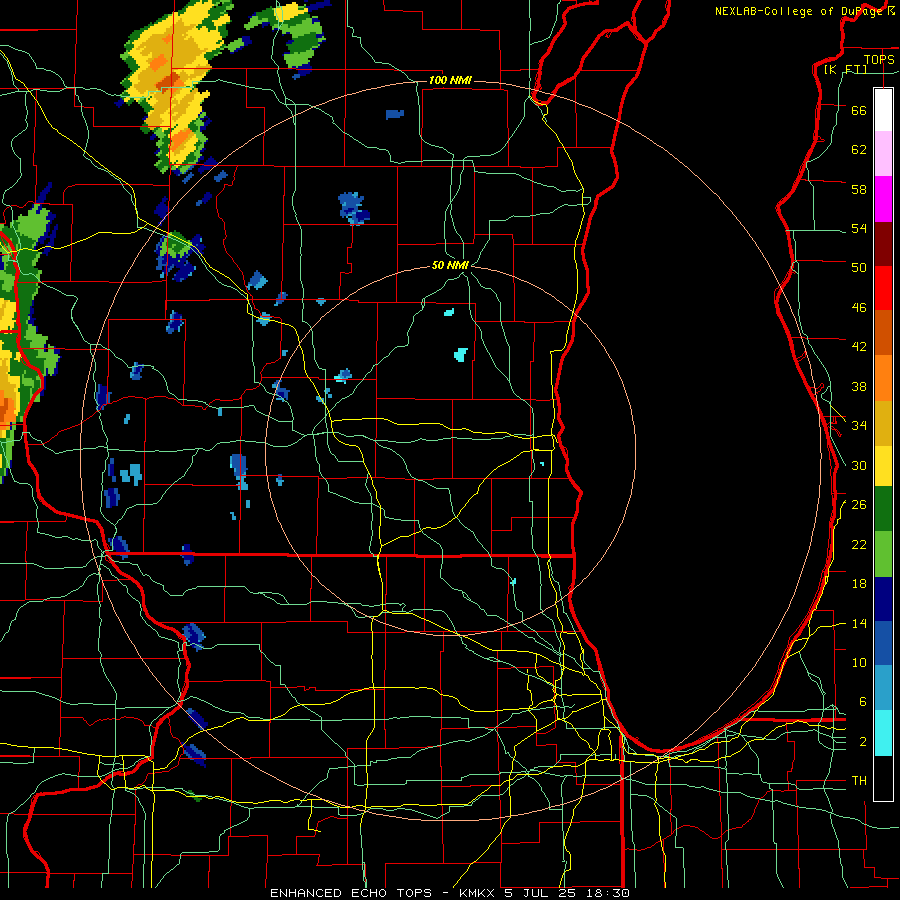The height and width of the screenshot is (900, 900).
Task: Click the '46' legend value
Action: [859, 308]
